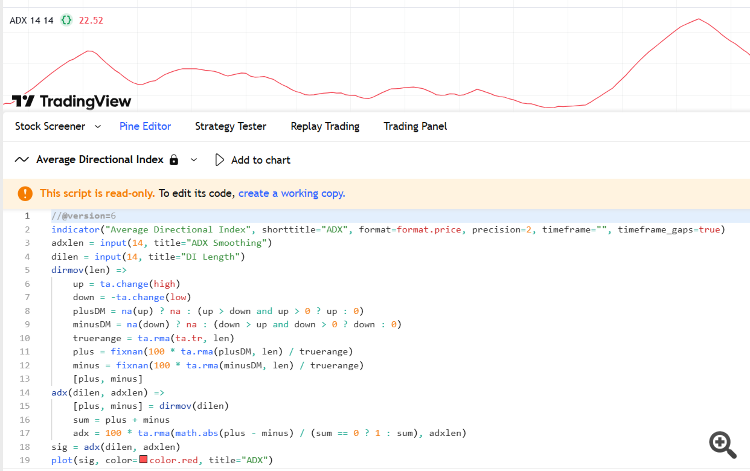This screenshot has height=471, width=750.
Task: Open the script name dropdown chevron
Action: click(194, 160)
